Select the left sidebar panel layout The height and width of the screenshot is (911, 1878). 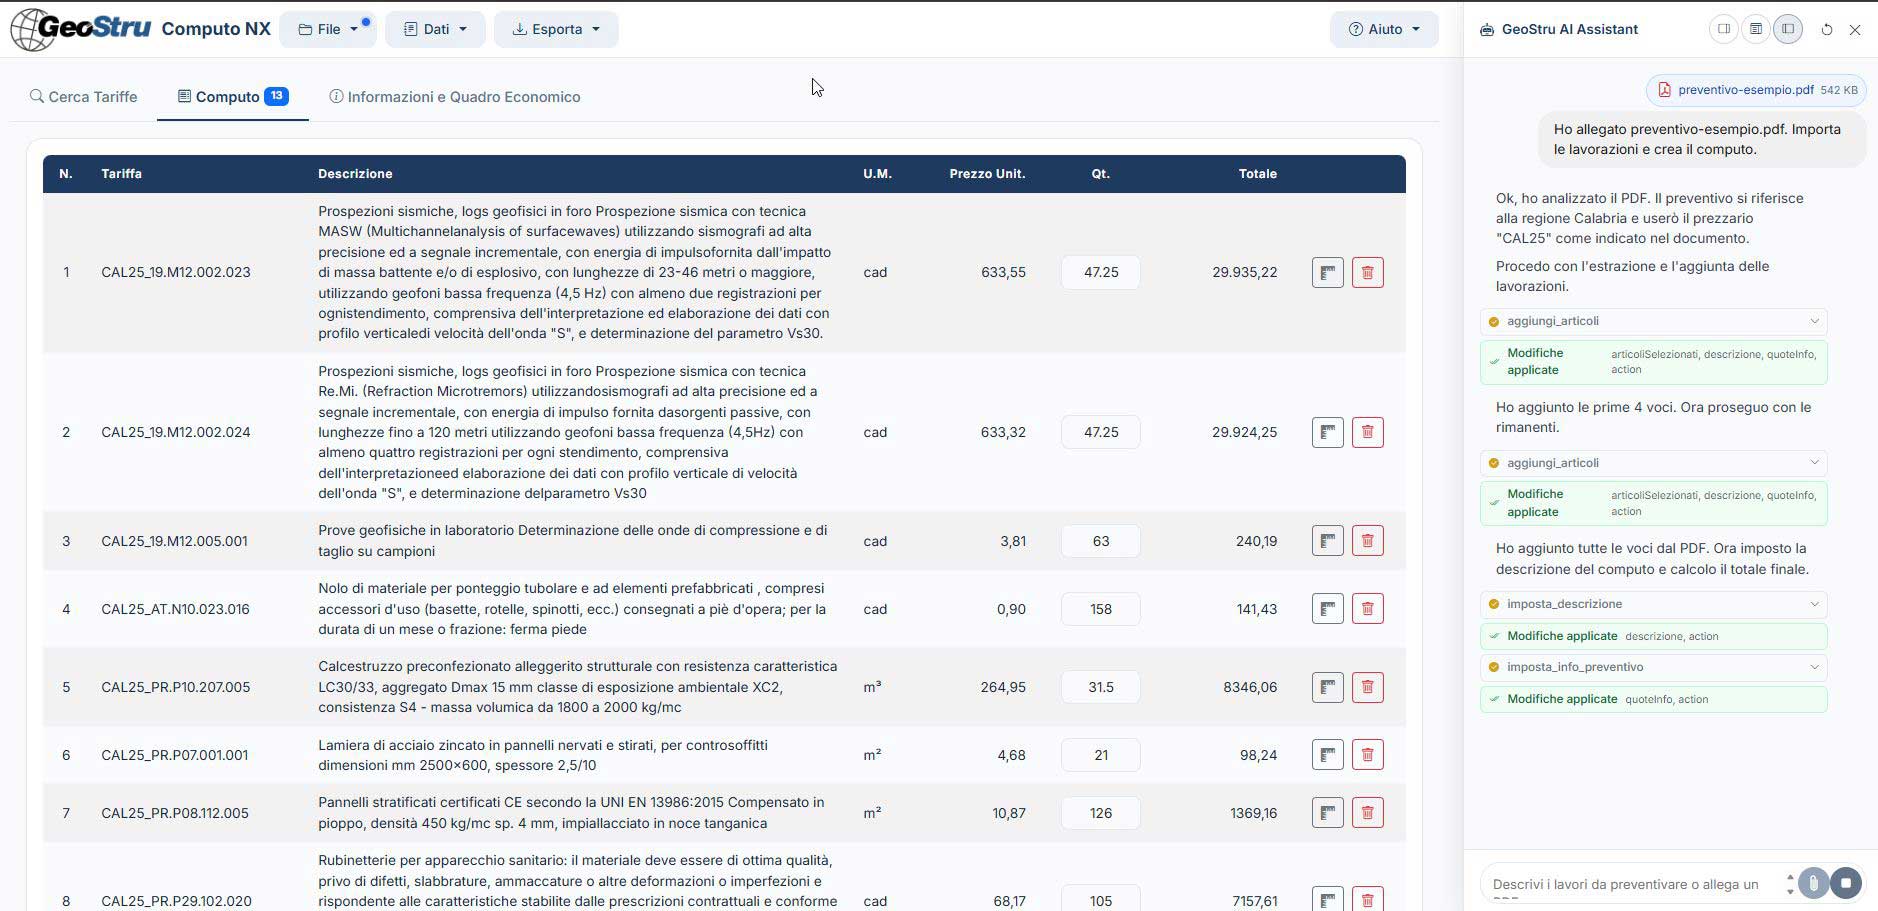pos(1788,29)
